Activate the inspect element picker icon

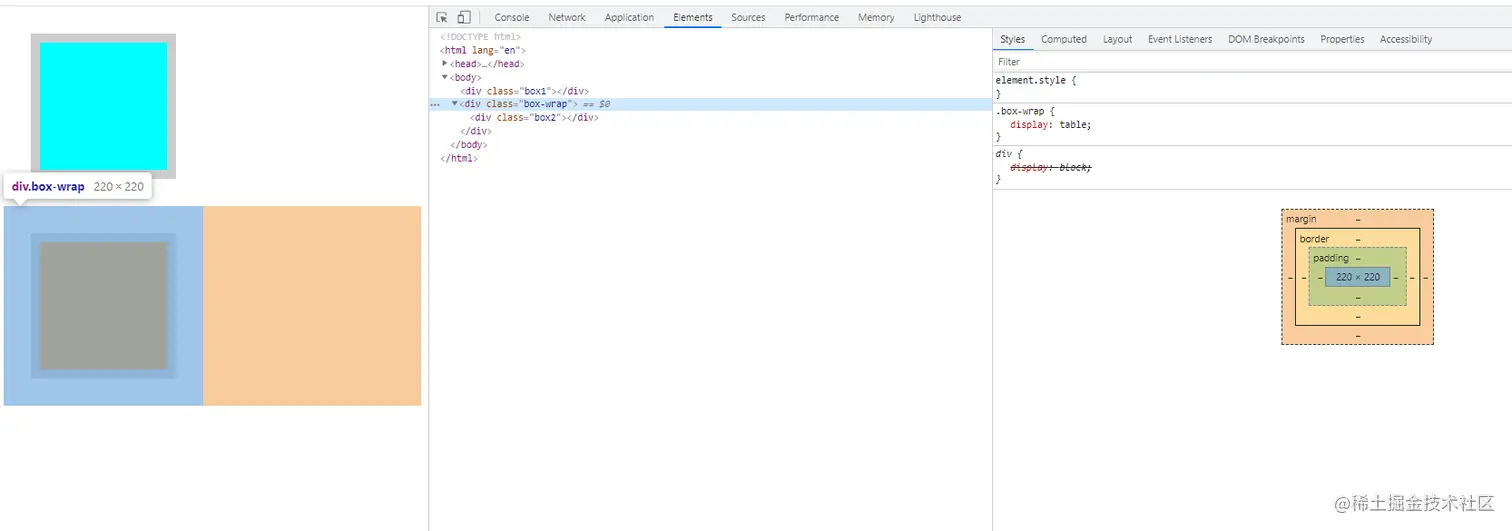442,17
